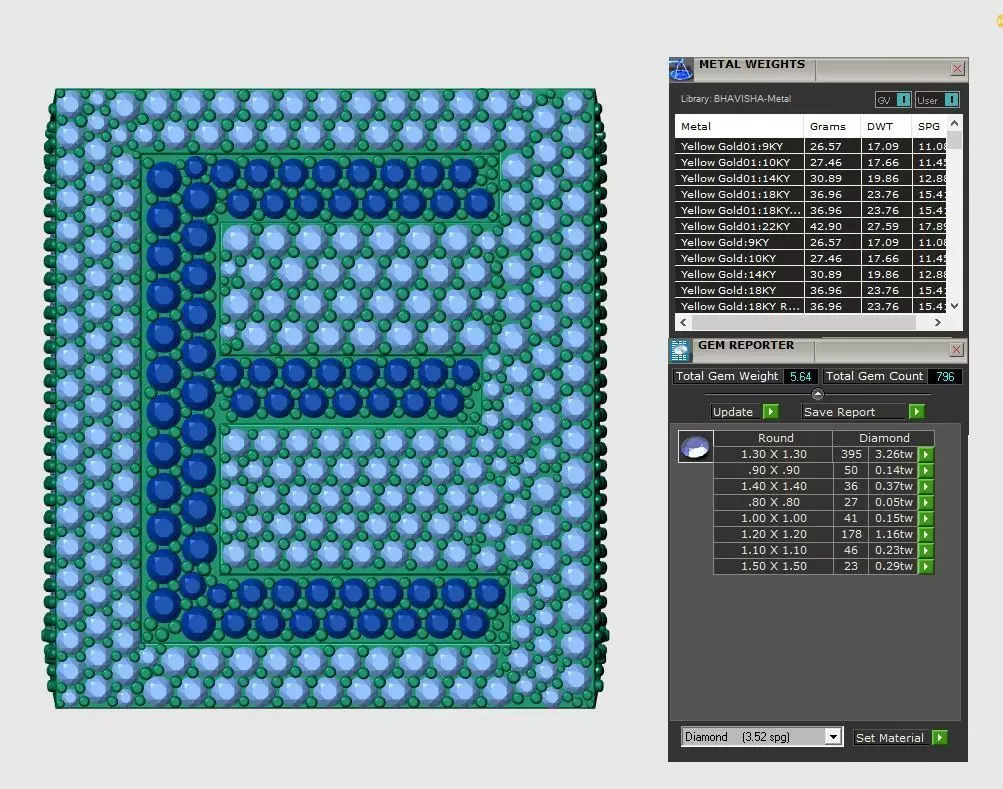Select the Yellow Gold01:10KY row
Image resolution: width=1003 pixels, height=789 pixels.
pyautogui.click(x=810, y=163)
